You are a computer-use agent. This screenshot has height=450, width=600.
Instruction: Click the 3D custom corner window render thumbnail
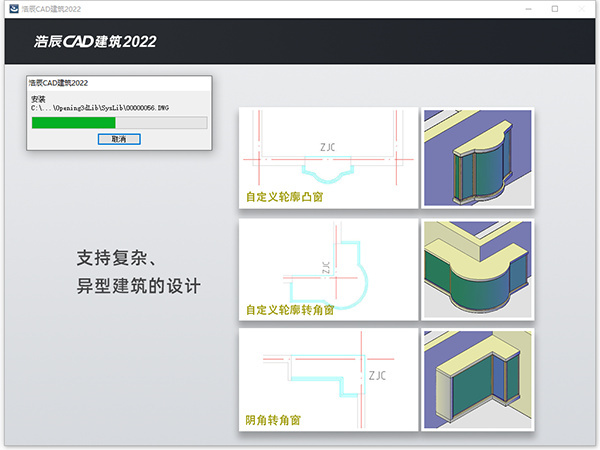pyautogui.click(x=478, y=269)
